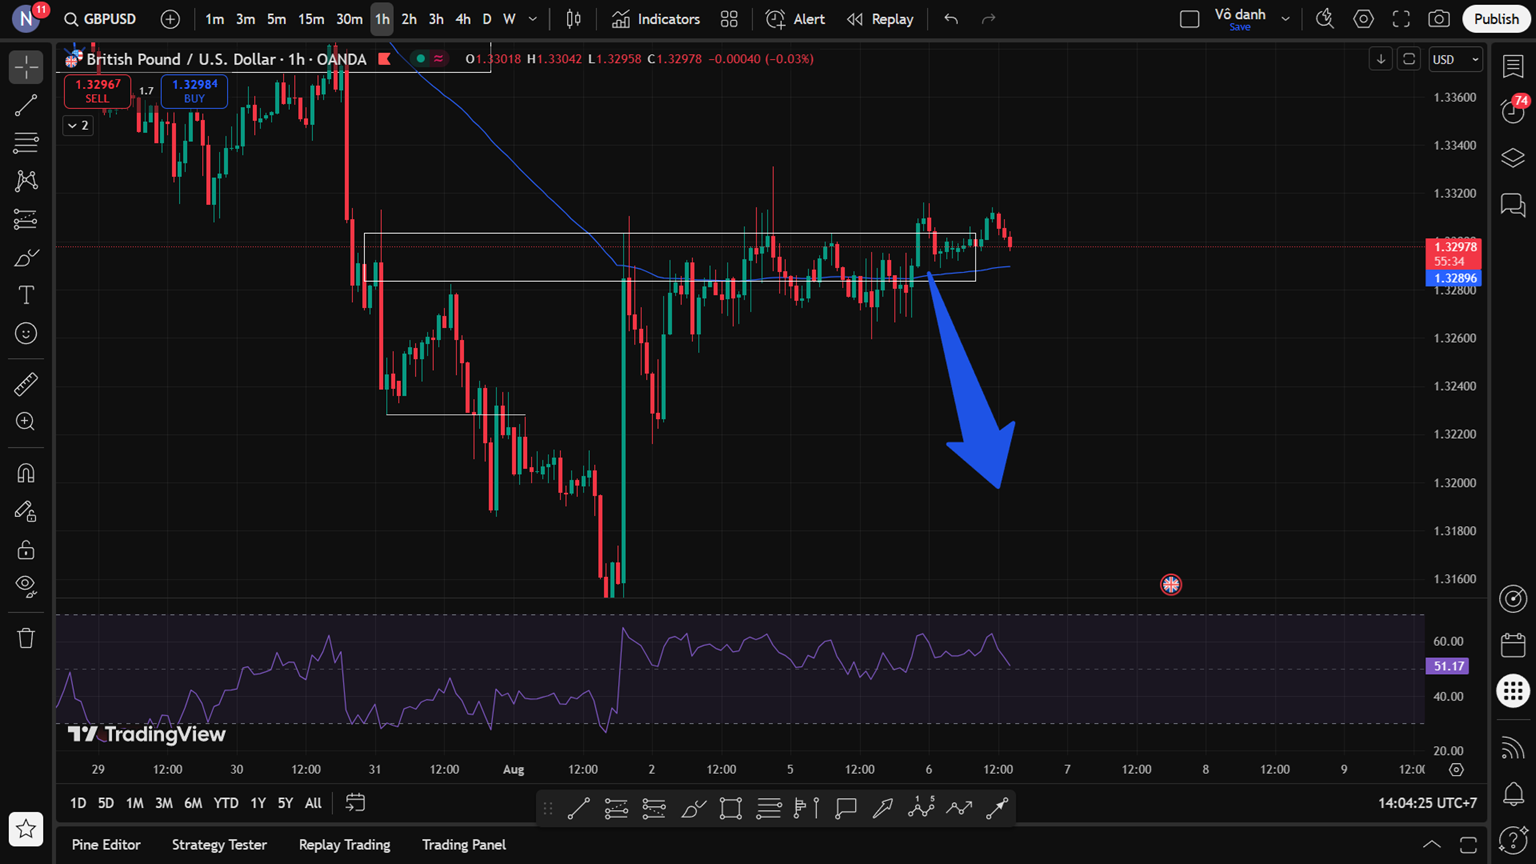This screenshot has height=864, width=1536.
Task: Open the favorites star toolbar button
Action: tap(26, 829)
